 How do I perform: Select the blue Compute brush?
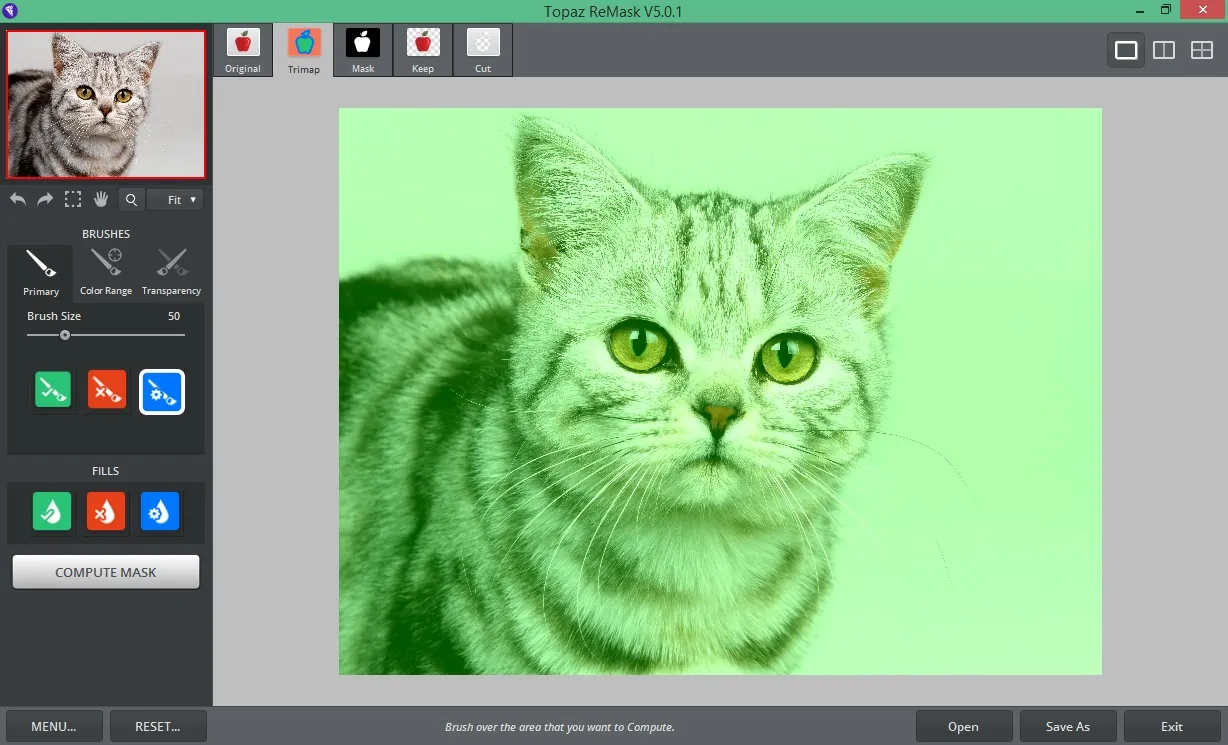pyautogui.click(x=161, y=392)
